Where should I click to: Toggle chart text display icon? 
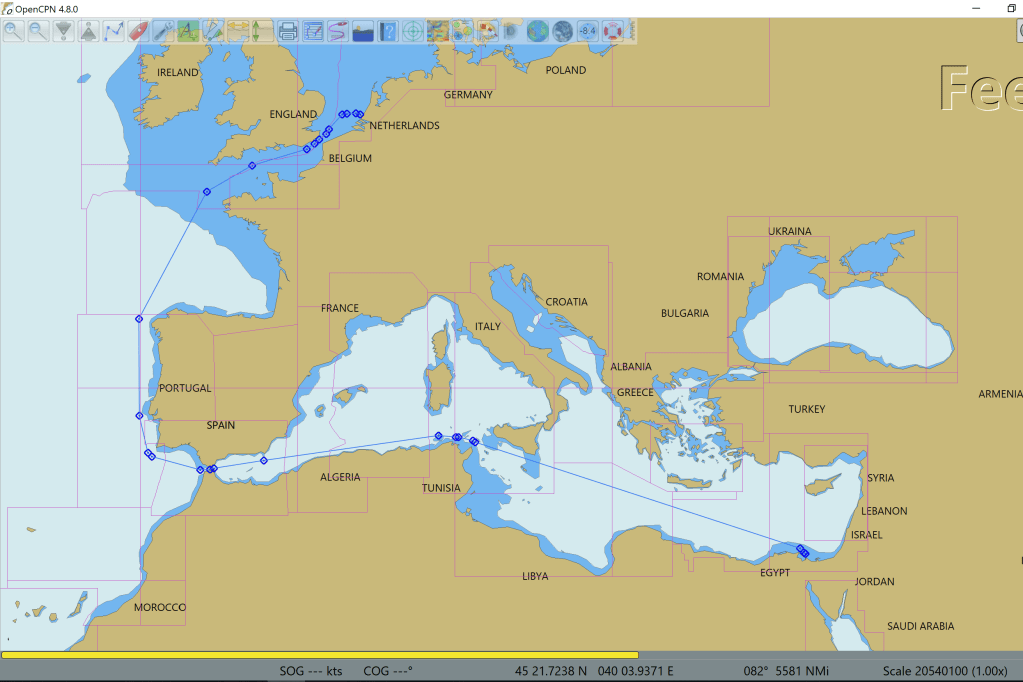(188, 31)
